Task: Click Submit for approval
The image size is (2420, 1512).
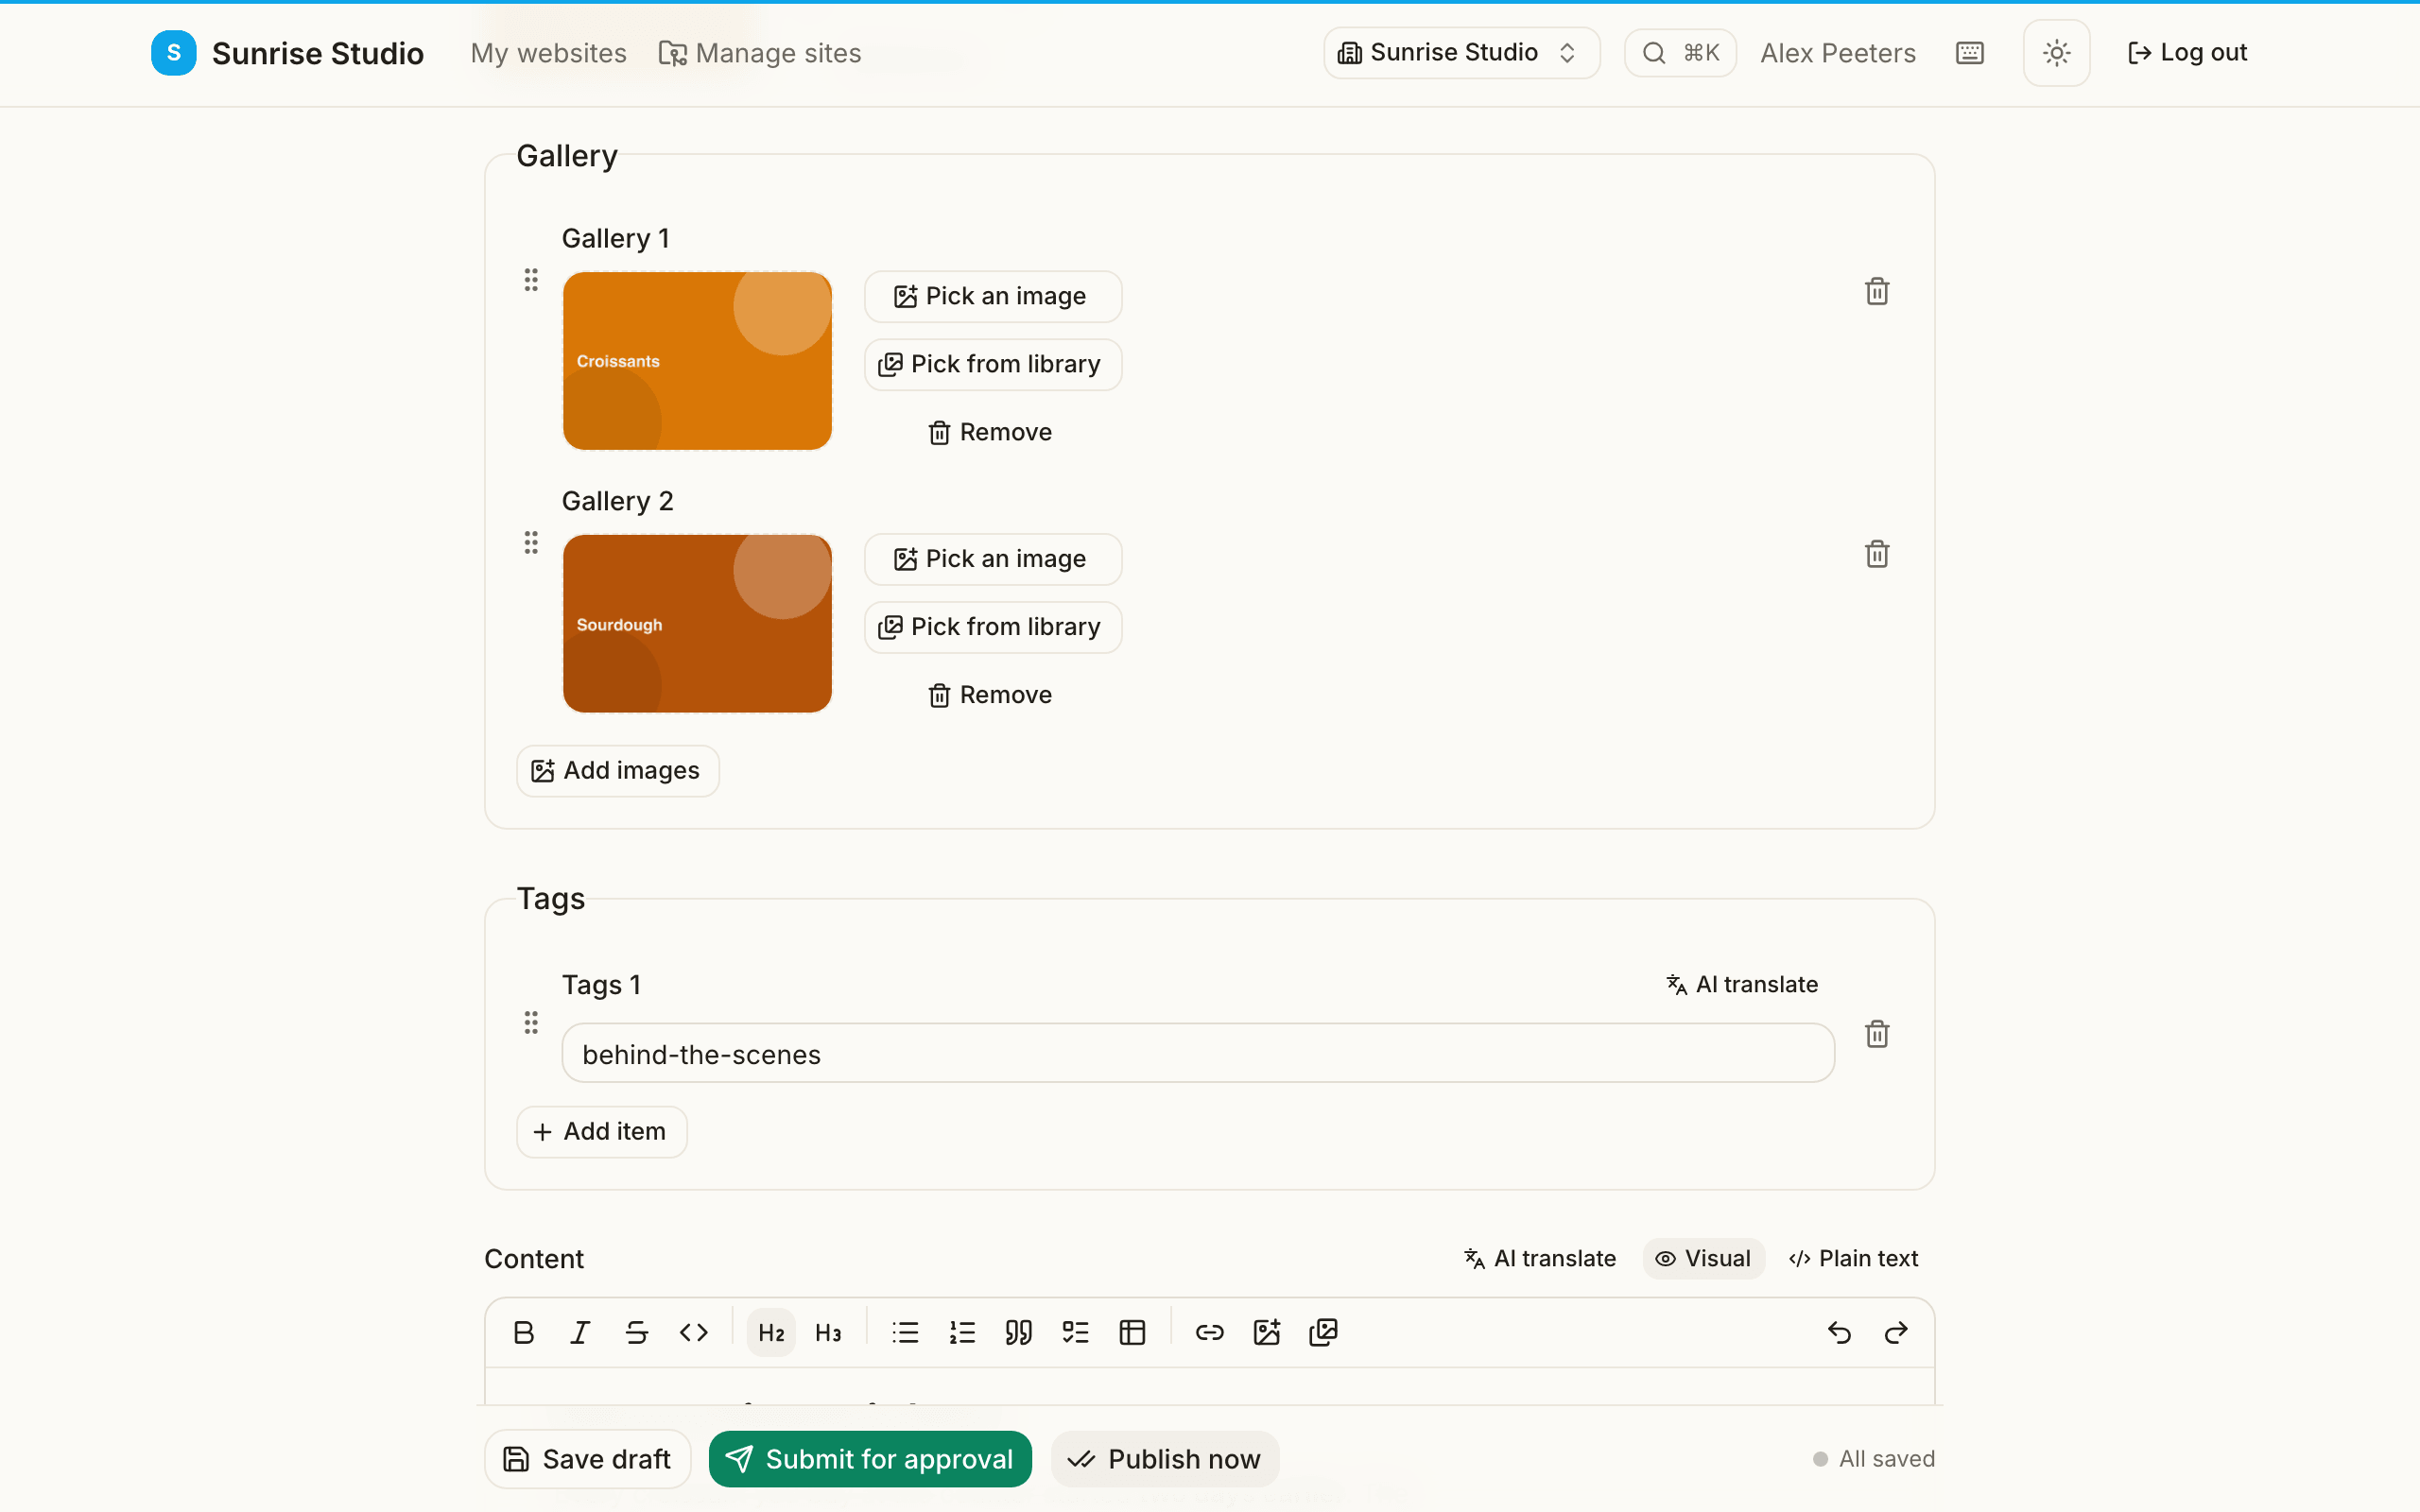Action: click(x=870, y=1459)
